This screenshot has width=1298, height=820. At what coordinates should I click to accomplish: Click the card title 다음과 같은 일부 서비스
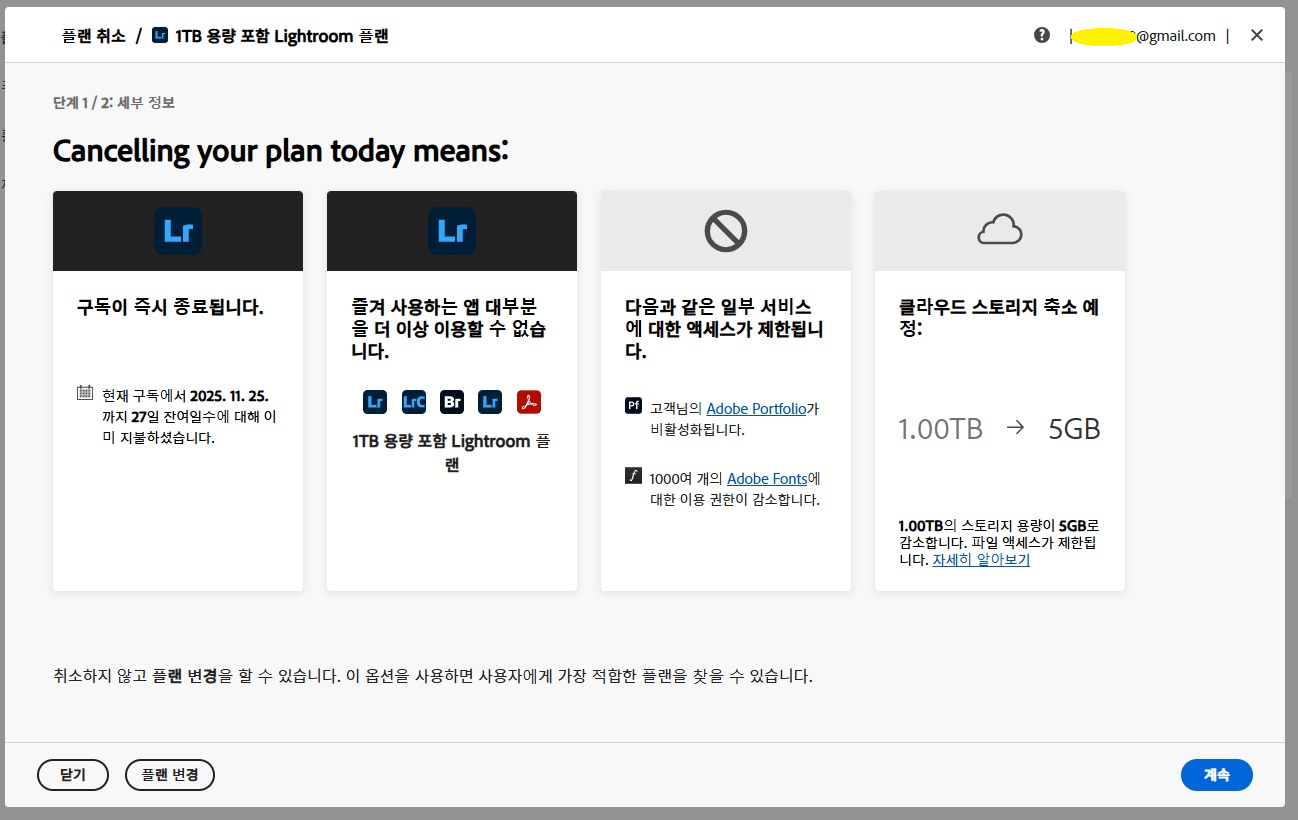724,329
